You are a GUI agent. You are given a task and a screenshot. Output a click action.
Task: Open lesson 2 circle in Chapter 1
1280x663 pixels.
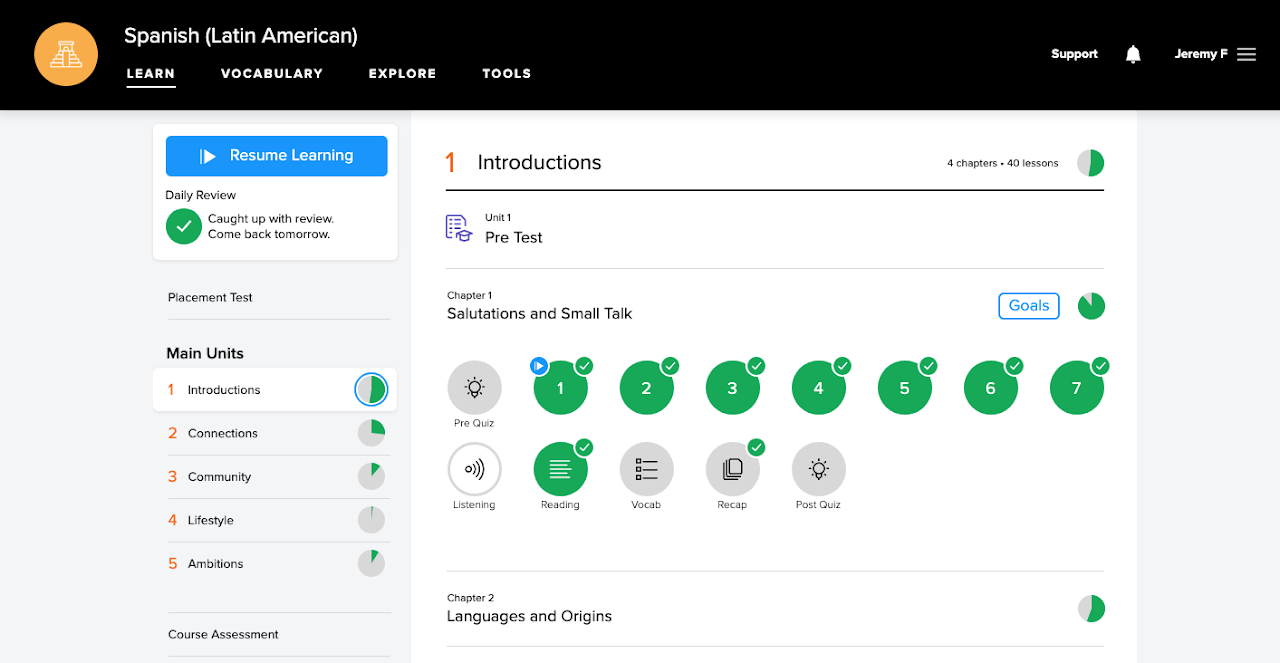point(646,387)
